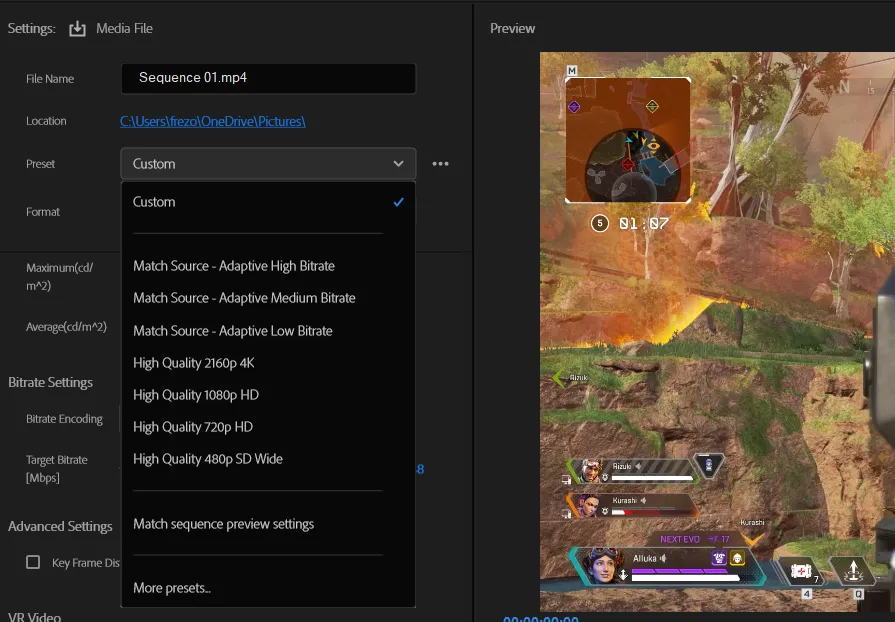Image resolution: width=895 pixels, height=622 pixels.
Task: Select the Custom preset option
Action: coord(268,202)
